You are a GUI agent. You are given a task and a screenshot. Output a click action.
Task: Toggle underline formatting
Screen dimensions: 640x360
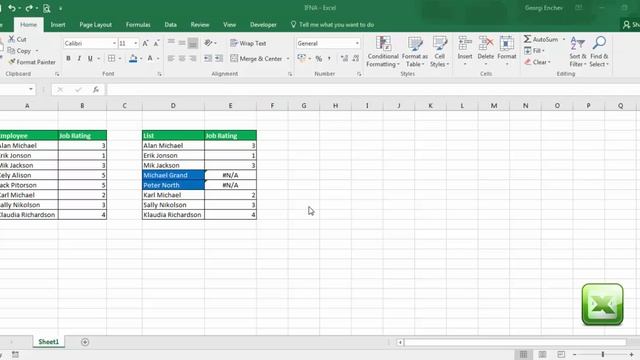[x=90, y=58]
